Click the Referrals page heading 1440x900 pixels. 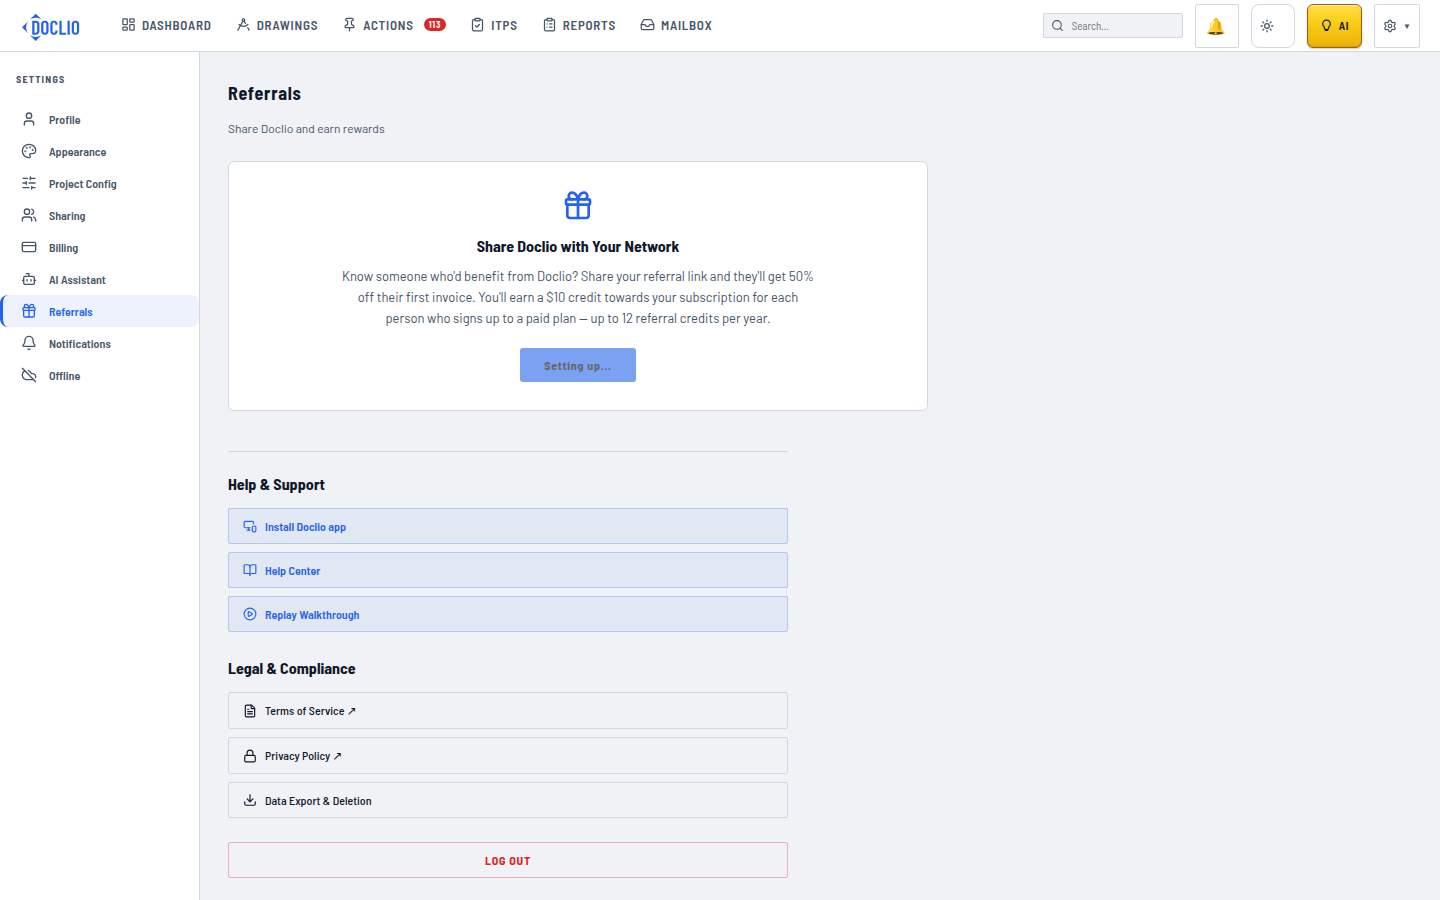264,94
